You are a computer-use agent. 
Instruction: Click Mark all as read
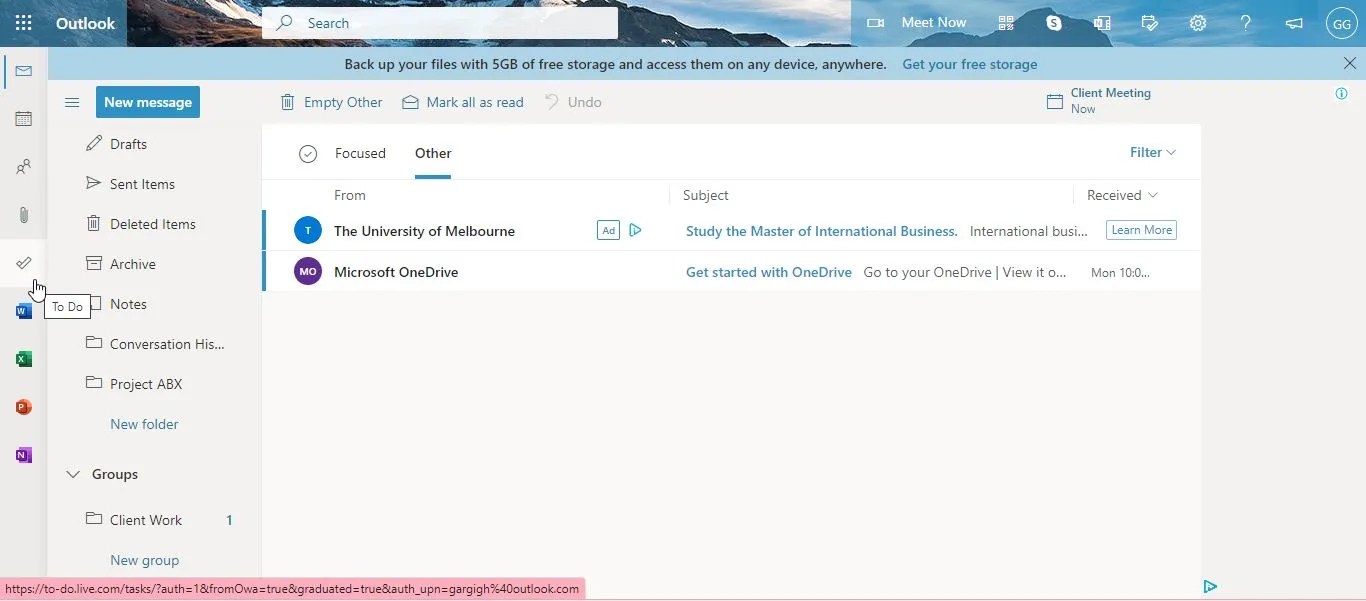pyautogui.click(x=463, y=102)
